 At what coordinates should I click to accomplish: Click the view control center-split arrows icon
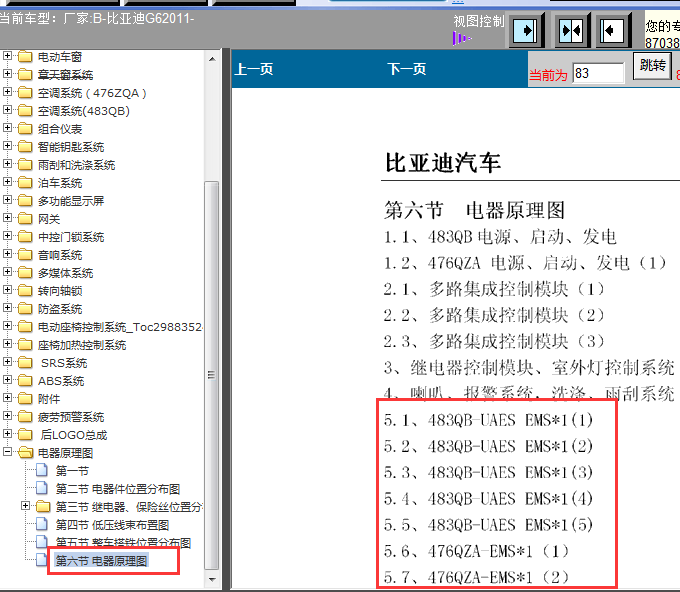tap(572, 30)
